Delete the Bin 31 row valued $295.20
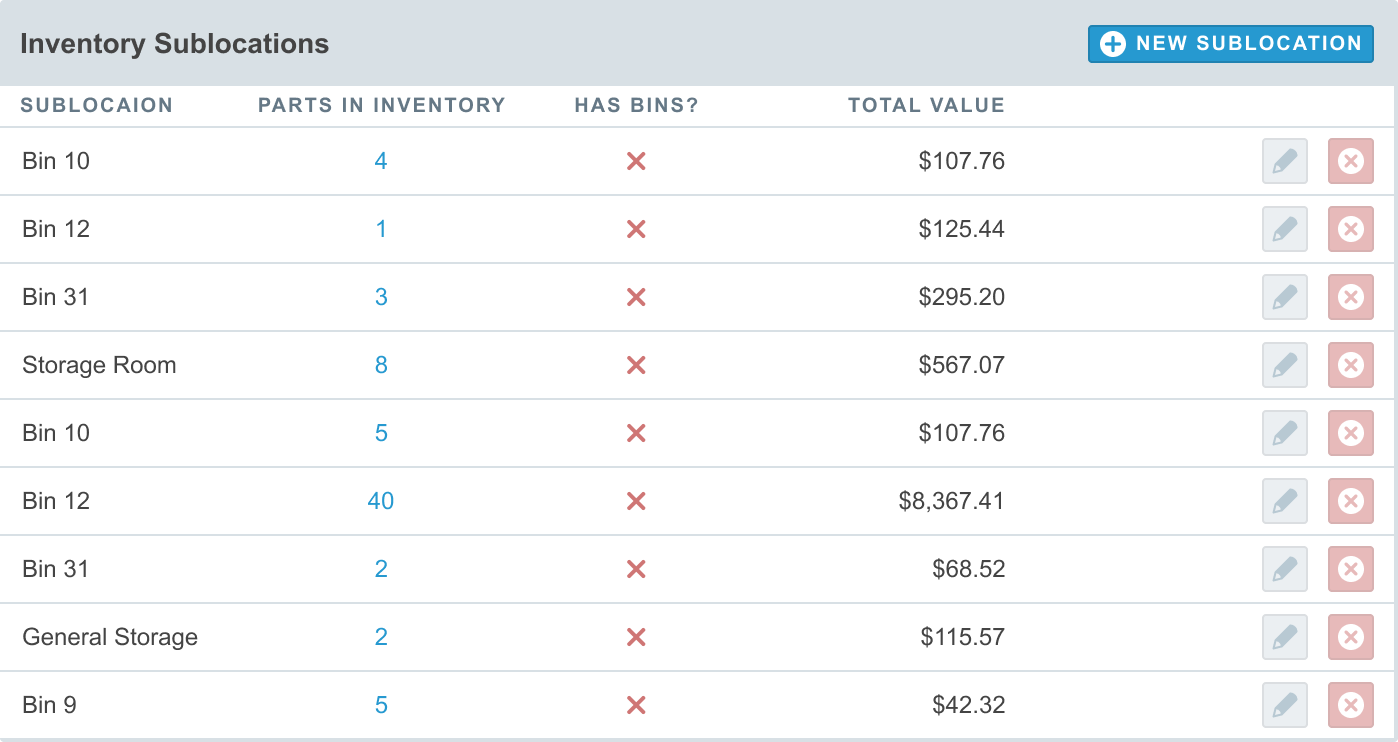 (x=1350, y=297)
